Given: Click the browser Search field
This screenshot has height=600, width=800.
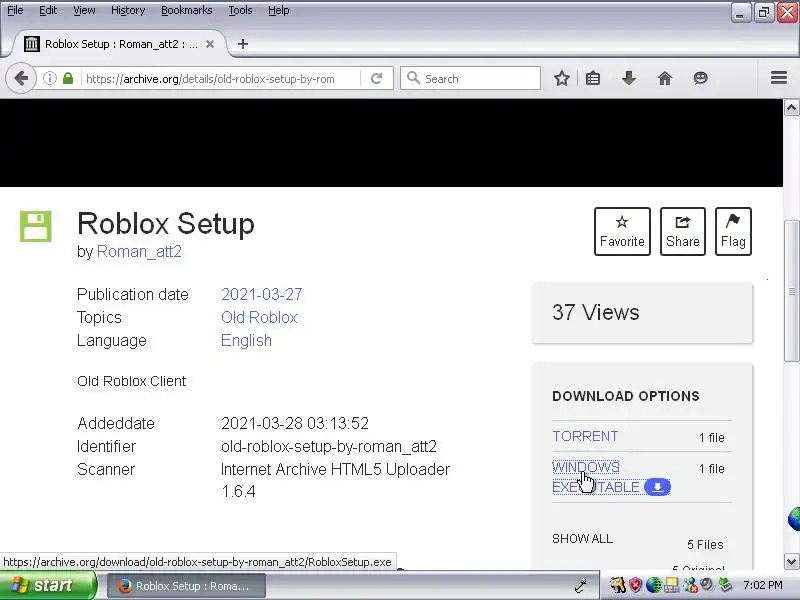Looking at the screenshot, I should pos(470,79).
